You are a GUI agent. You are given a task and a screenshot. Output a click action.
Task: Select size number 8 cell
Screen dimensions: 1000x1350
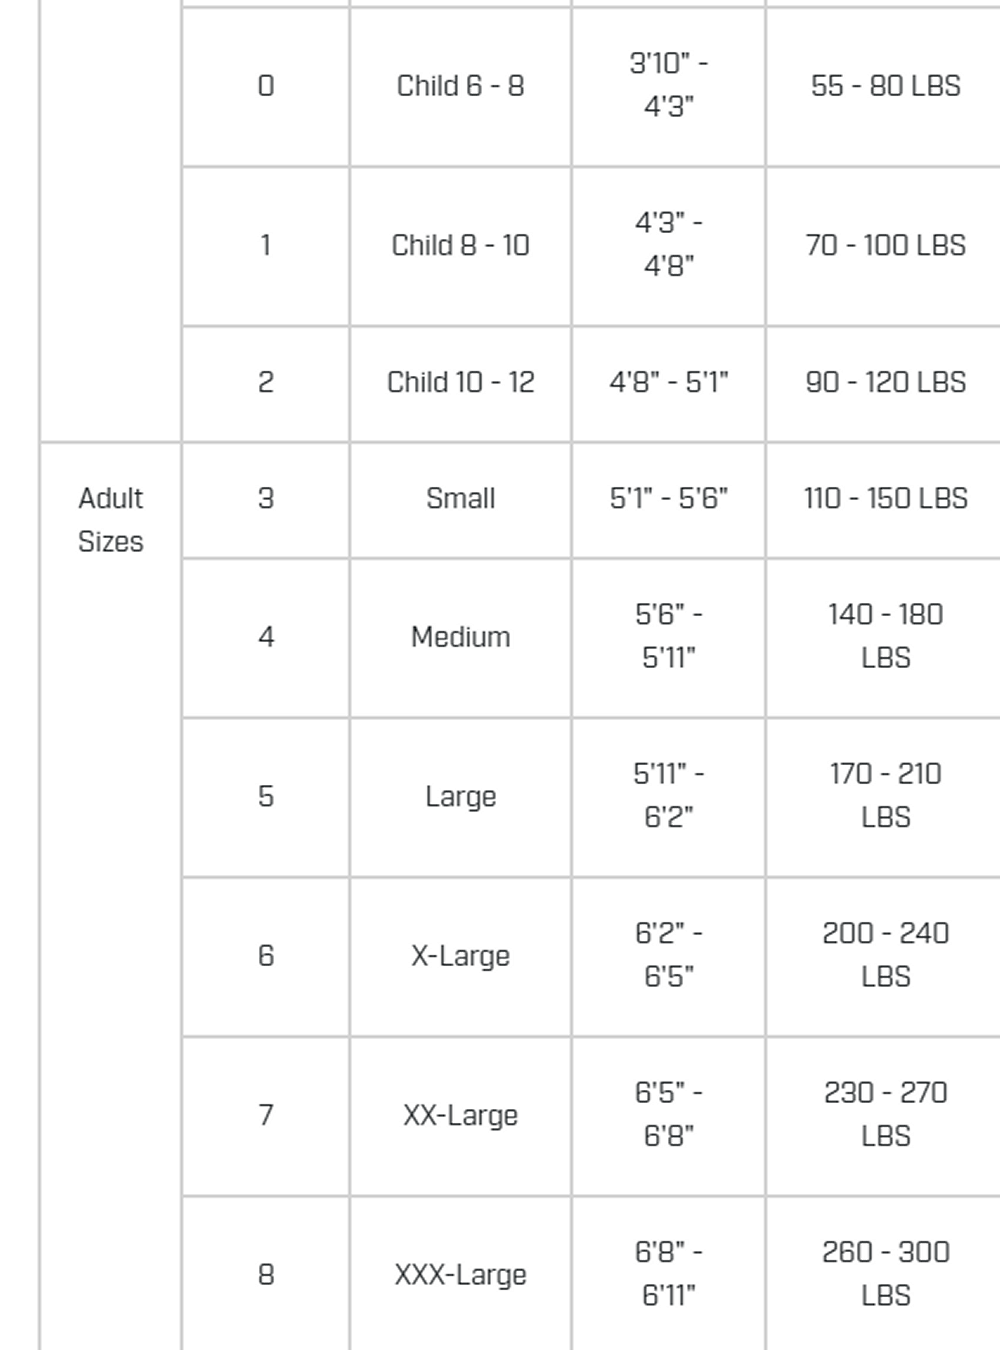click(x=265, y=1275)
